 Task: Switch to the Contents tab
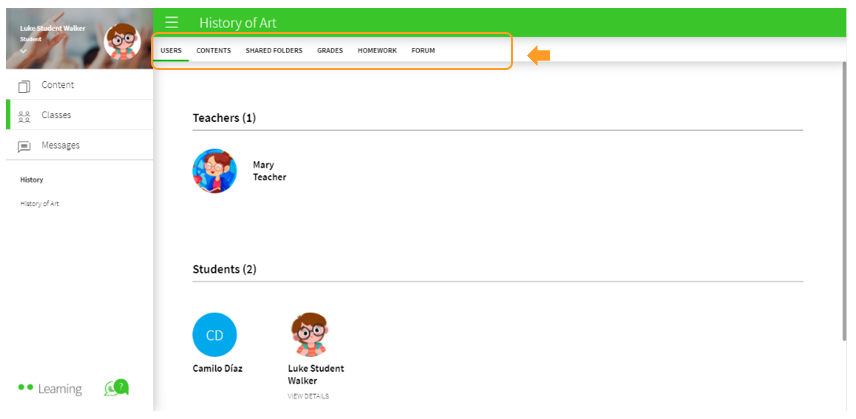213,50
